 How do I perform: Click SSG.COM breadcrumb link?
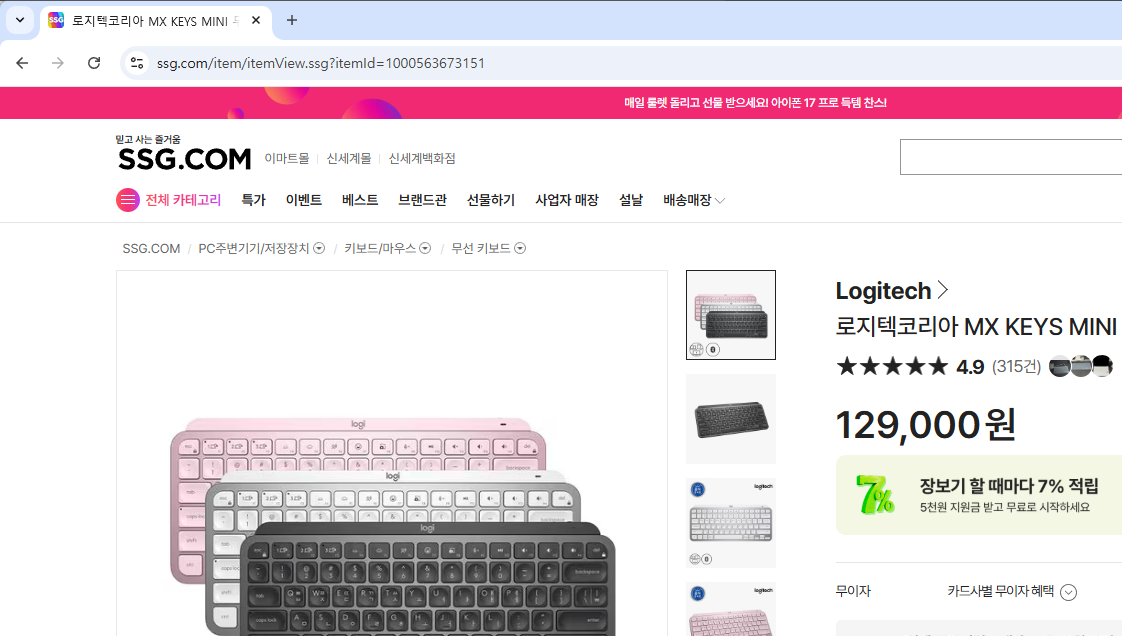point(151,248)
